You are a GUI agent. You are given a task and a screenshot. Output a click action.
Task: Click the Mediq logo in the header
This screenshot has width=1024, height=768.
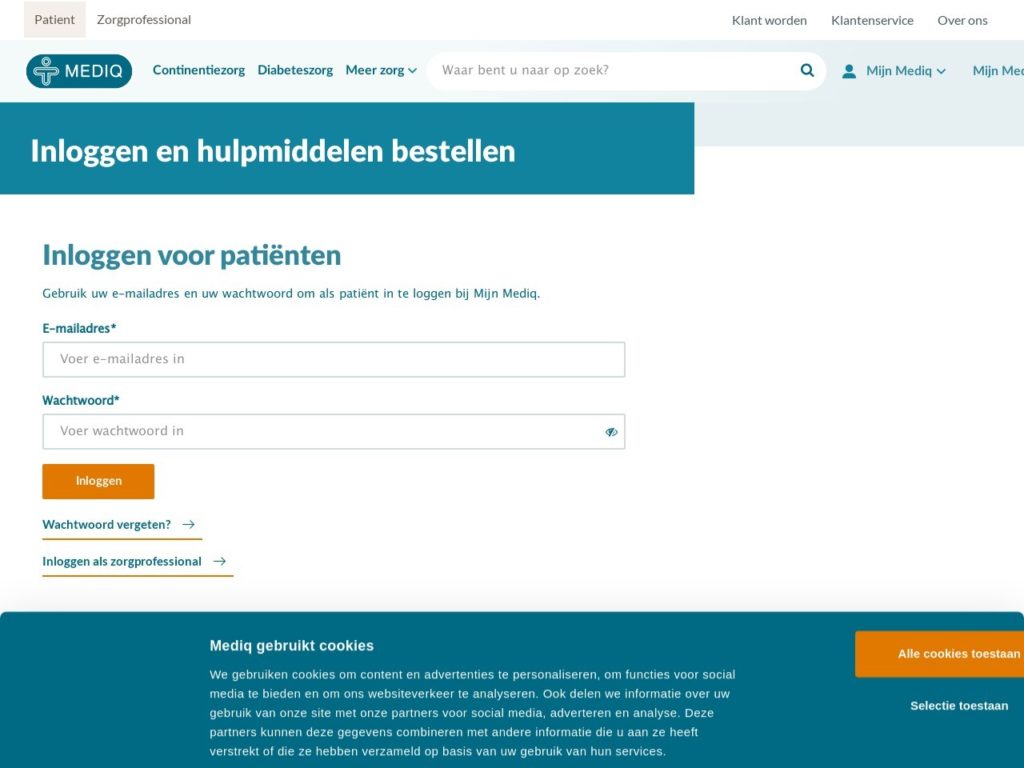[x=79, y=70]
